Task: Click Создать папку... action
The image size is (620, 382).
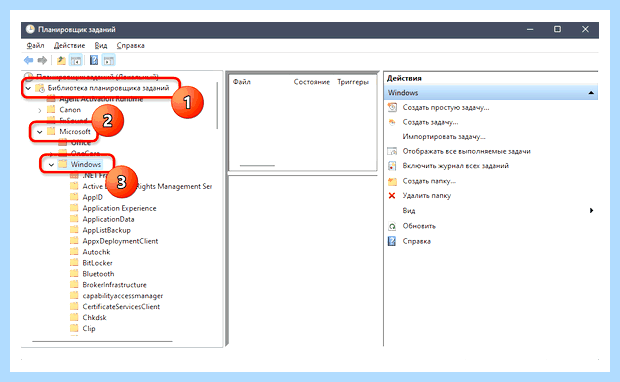Action: 429,181
